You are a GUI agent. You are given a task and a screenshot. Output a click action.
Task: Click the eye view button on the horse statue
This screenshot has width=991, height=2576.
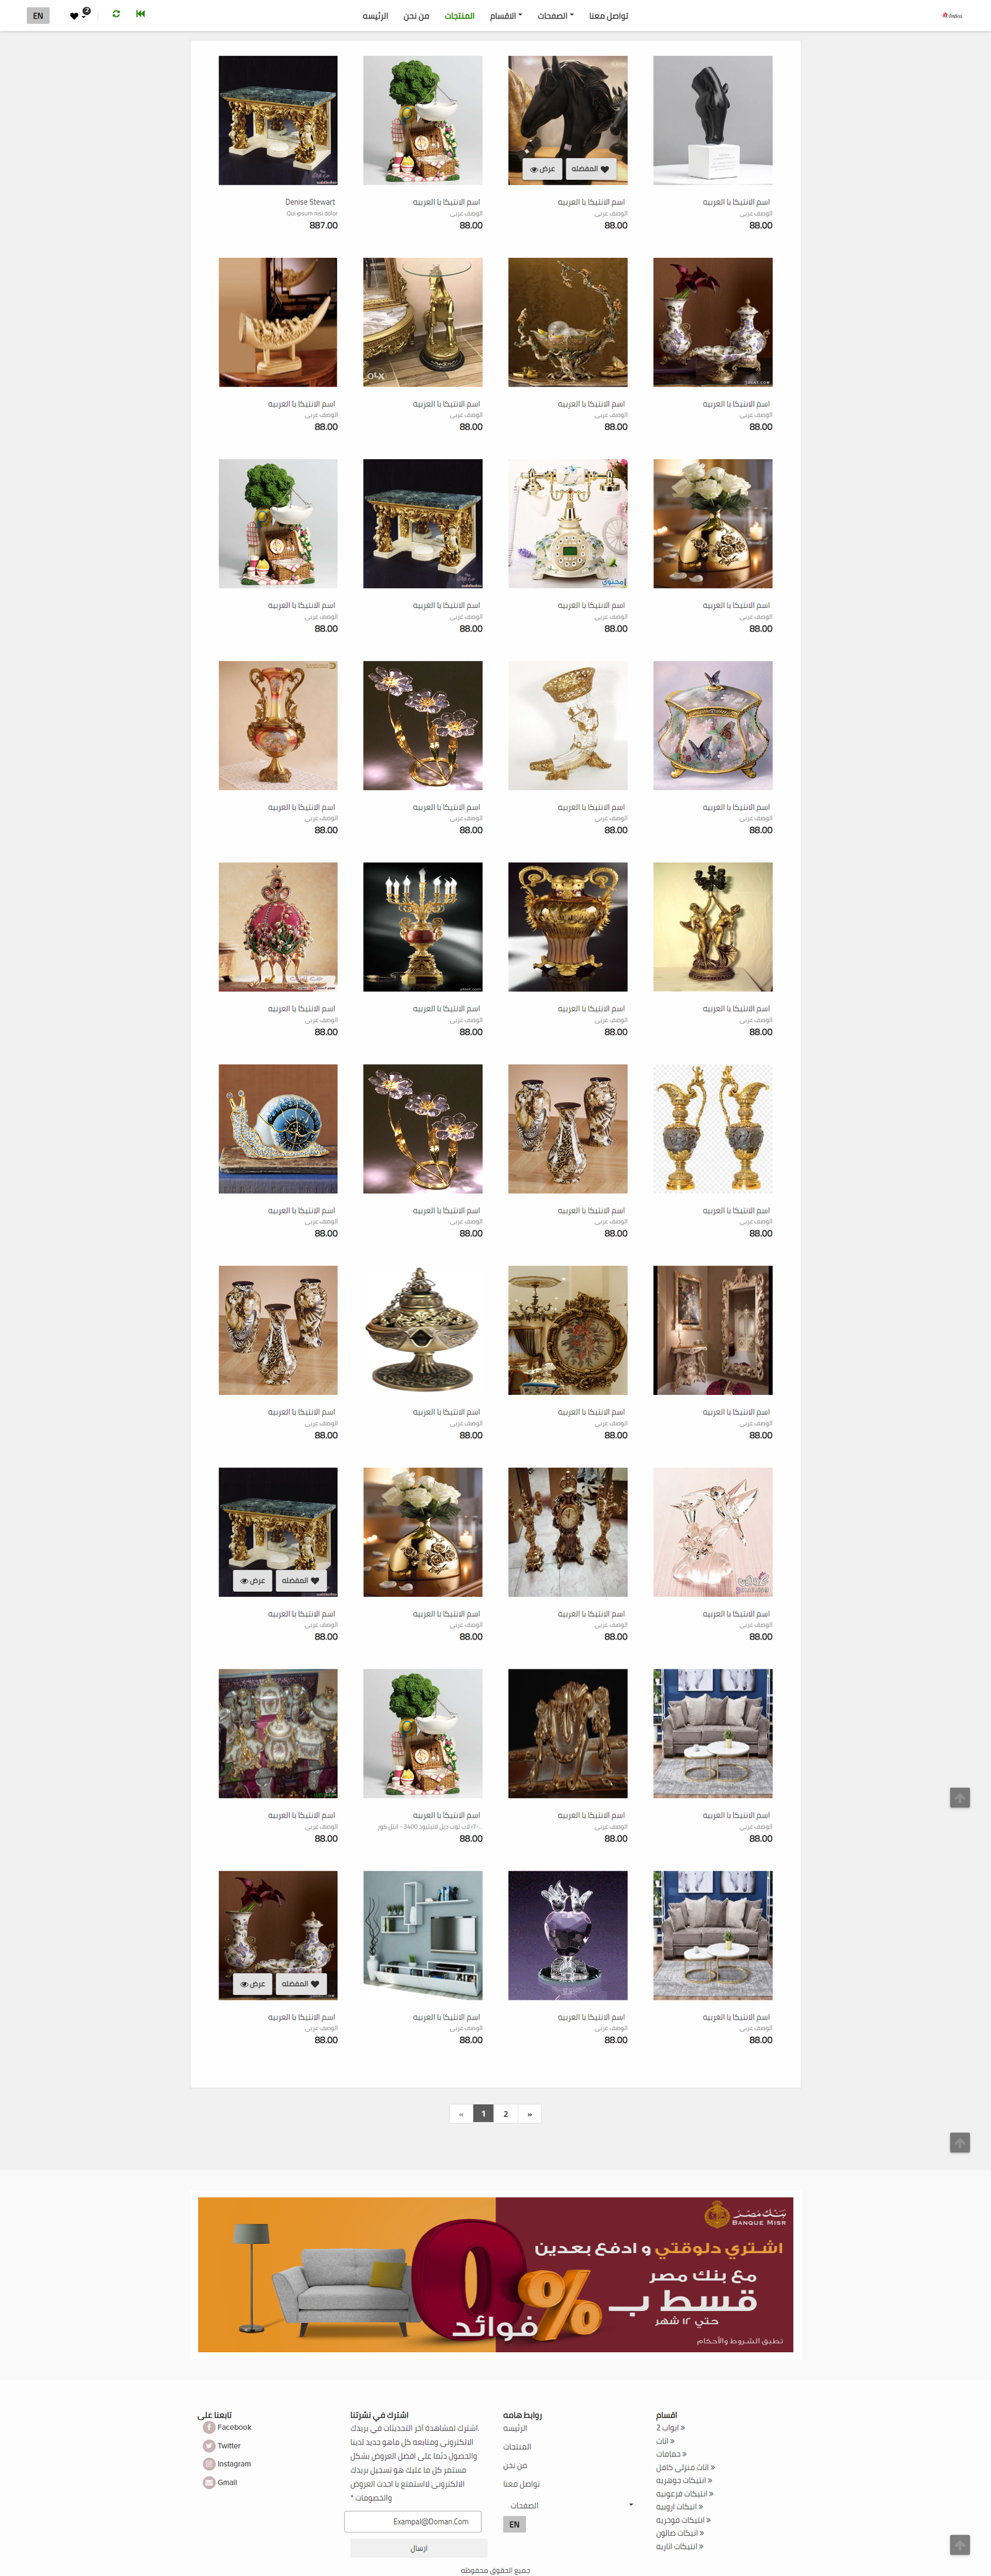542,169
